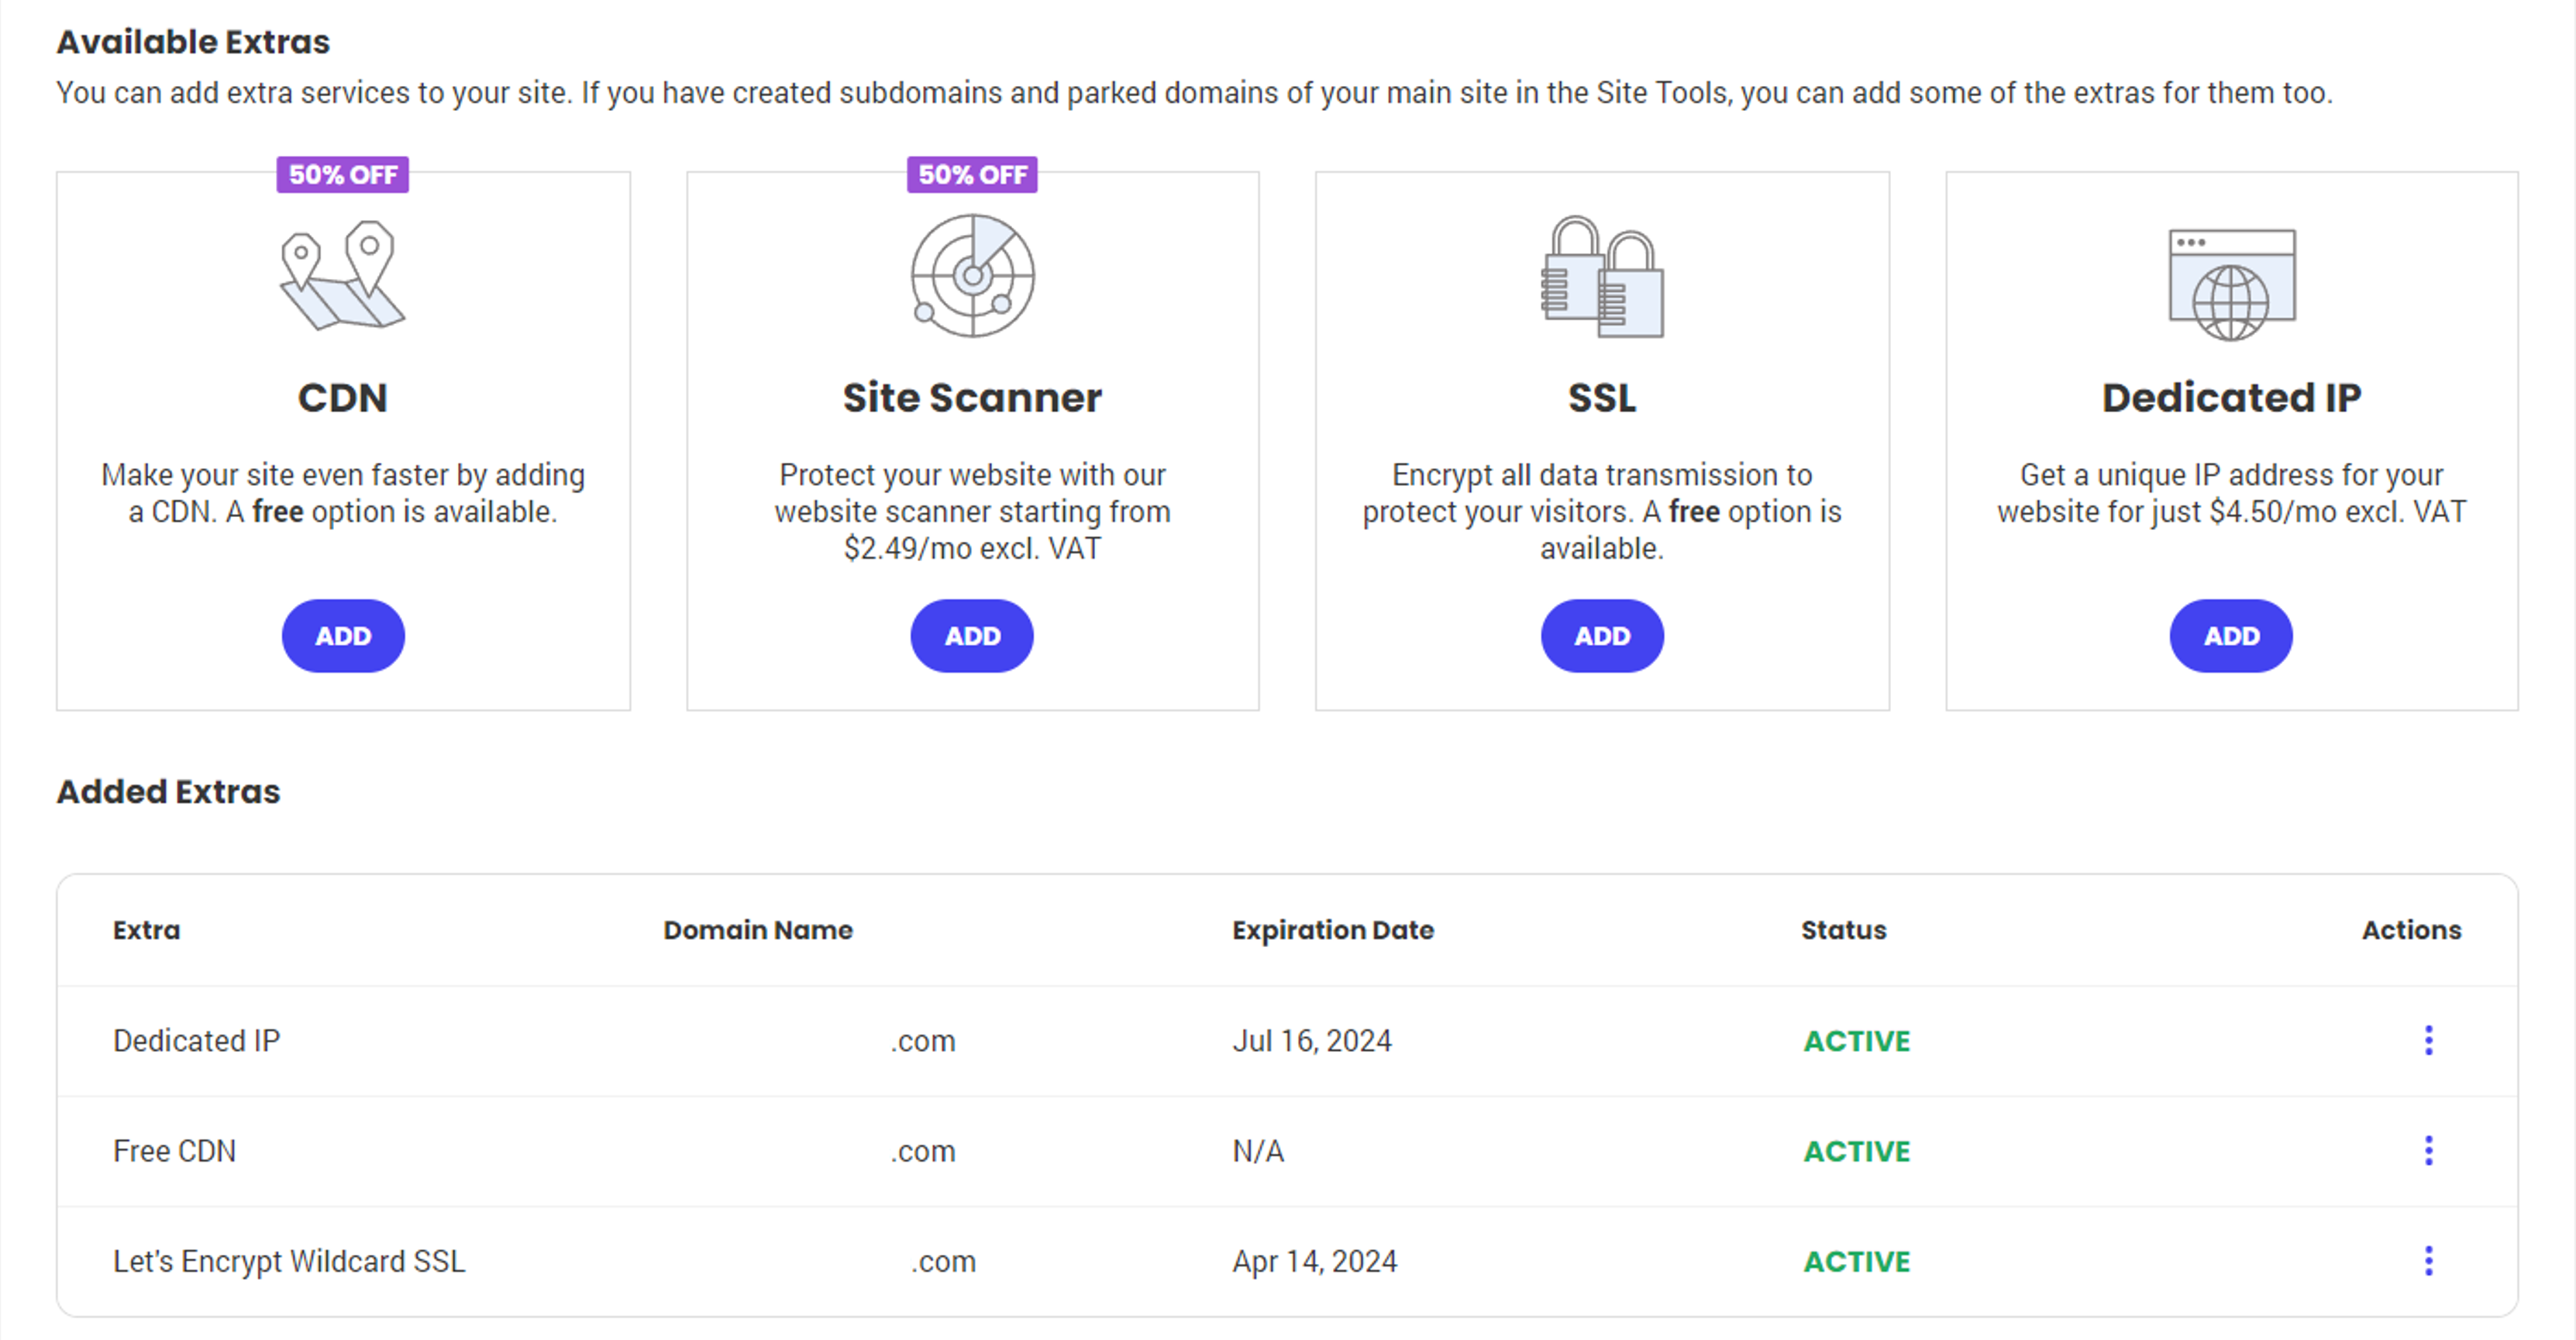Viewport: 2576px width, 1340px height.
Task: Click the Domain Name column header
Action: point(758,930)
